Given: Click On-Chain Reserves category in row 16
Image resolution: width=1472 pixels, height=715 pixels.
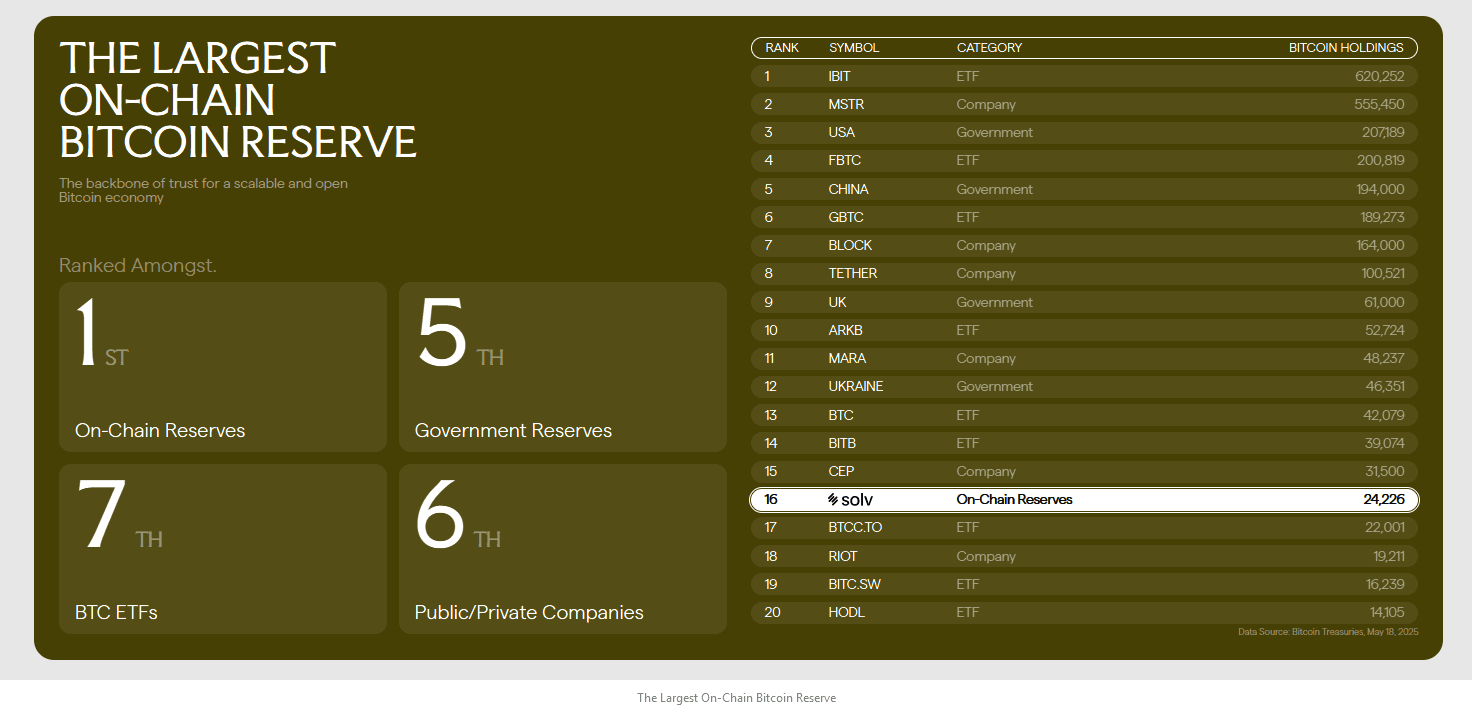Looking at the screenshot, I should 1014,499.
